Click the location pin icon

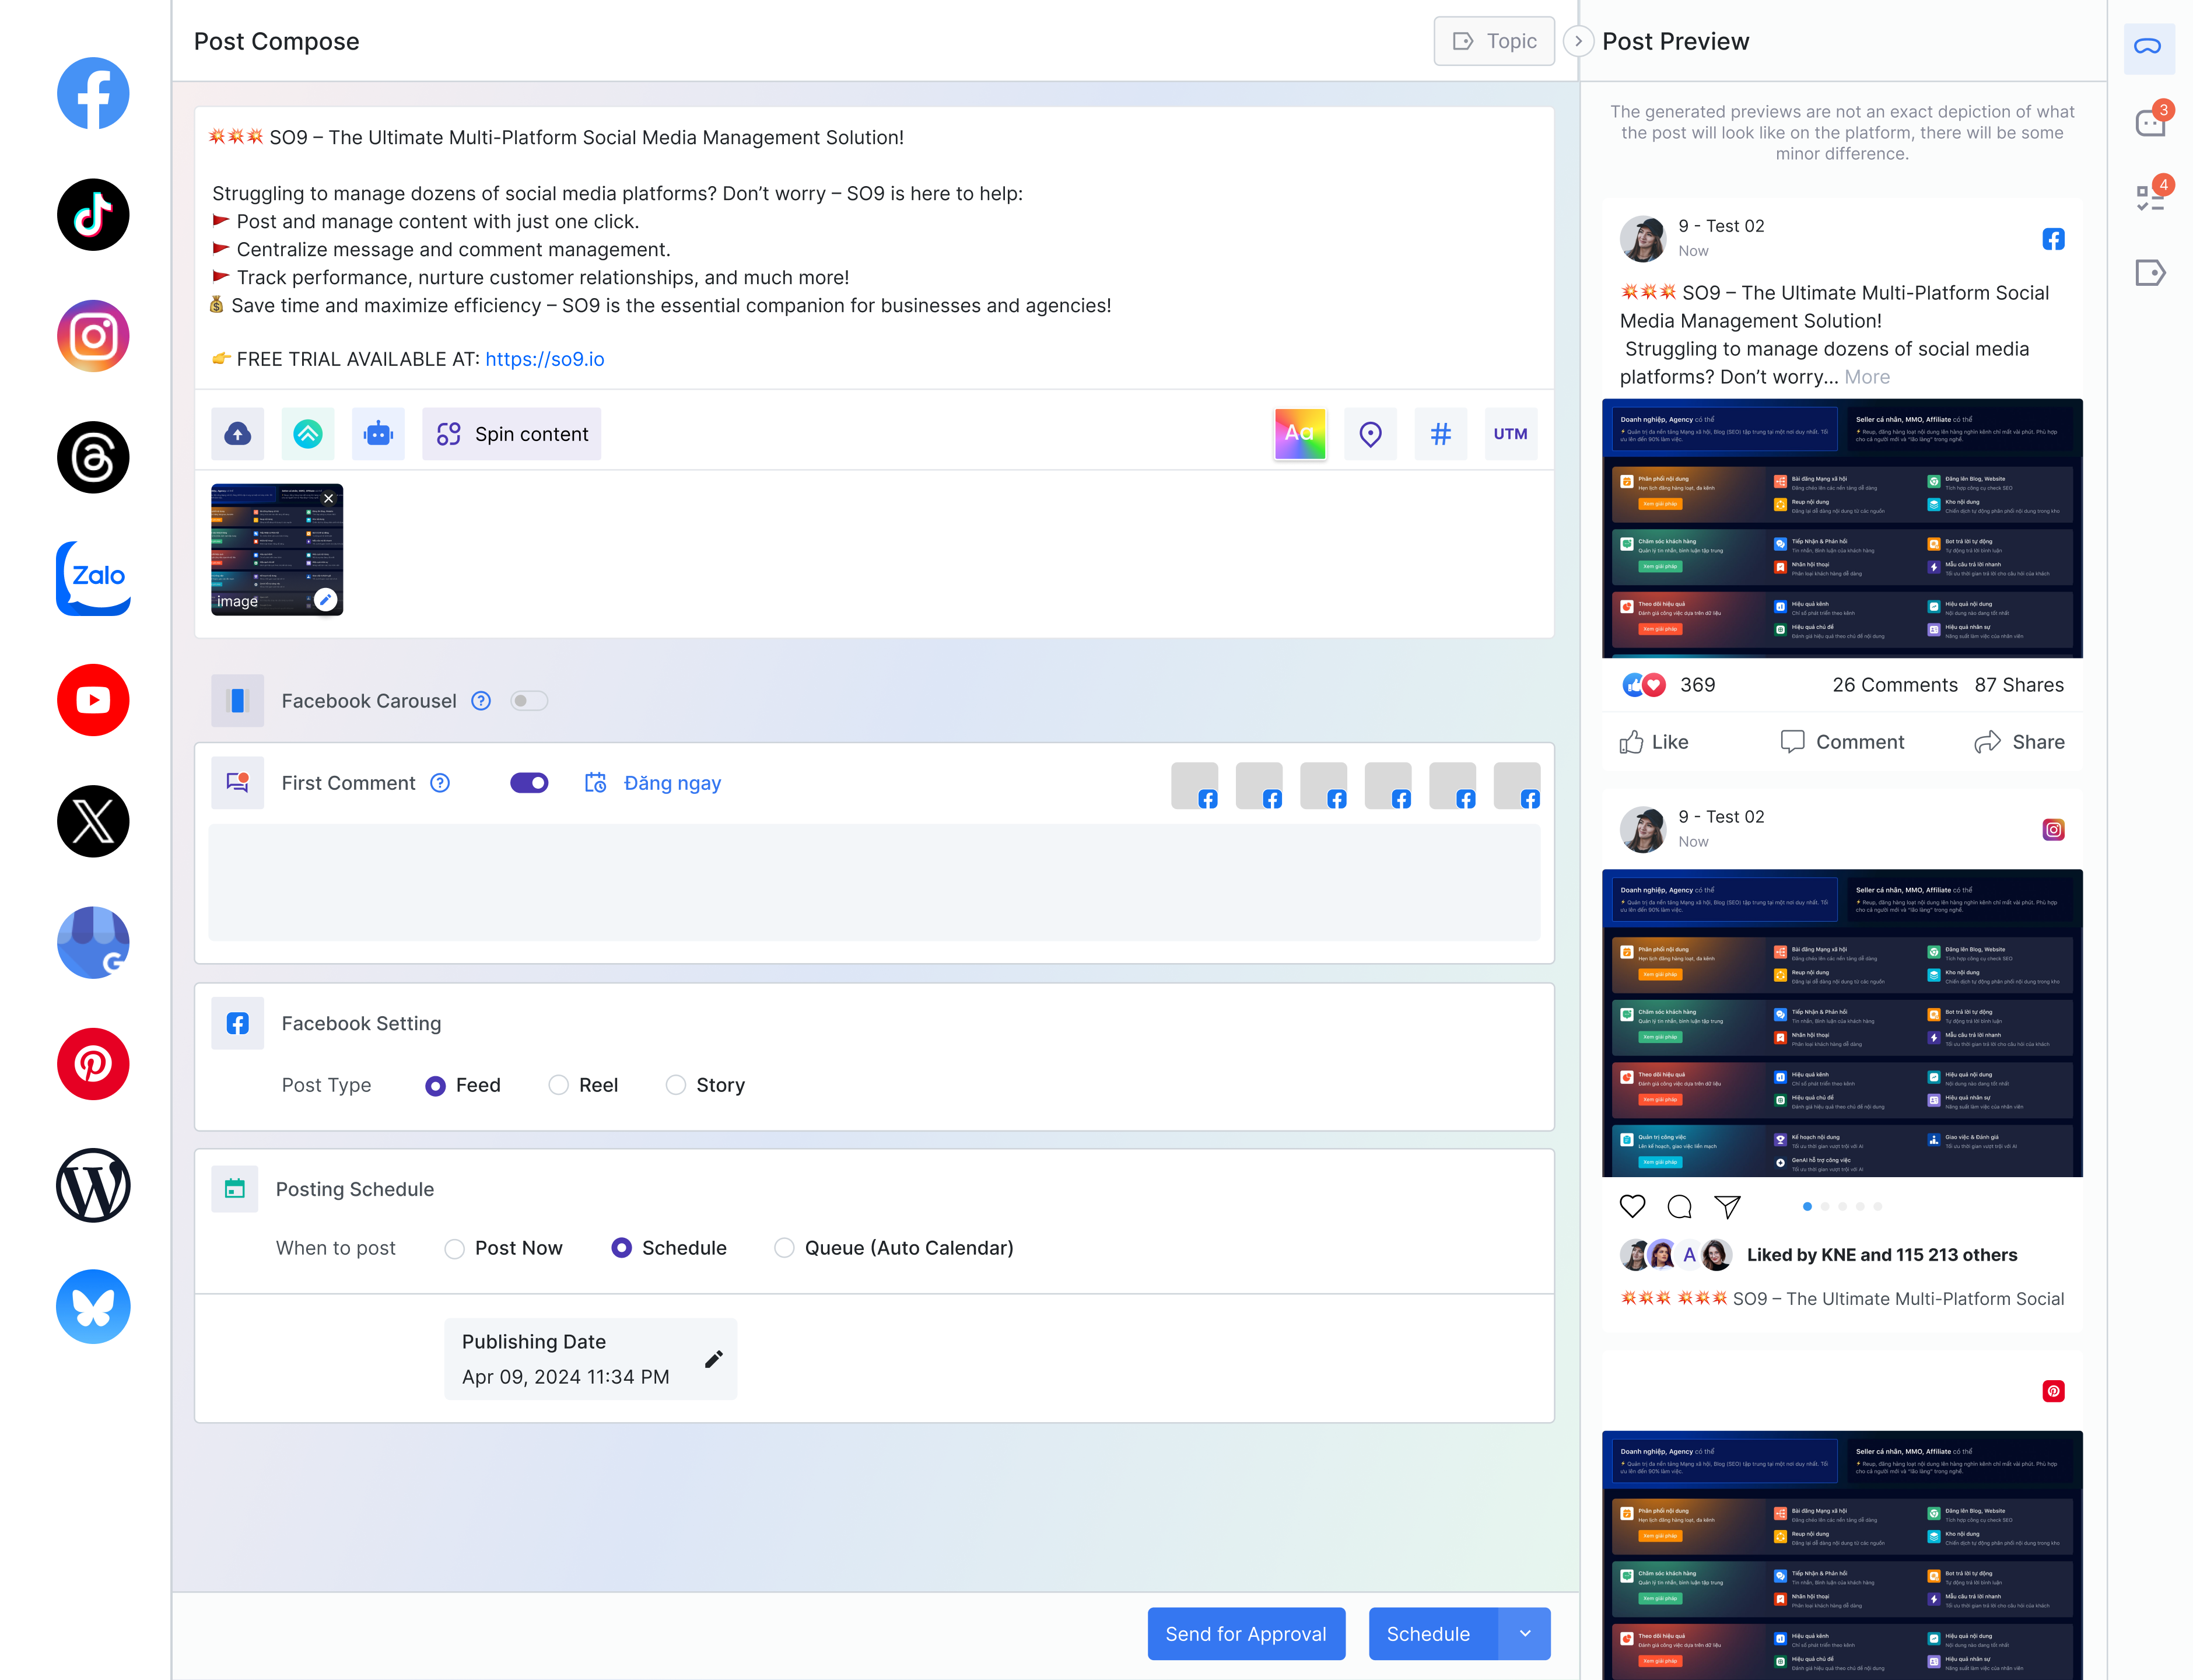1370,434
